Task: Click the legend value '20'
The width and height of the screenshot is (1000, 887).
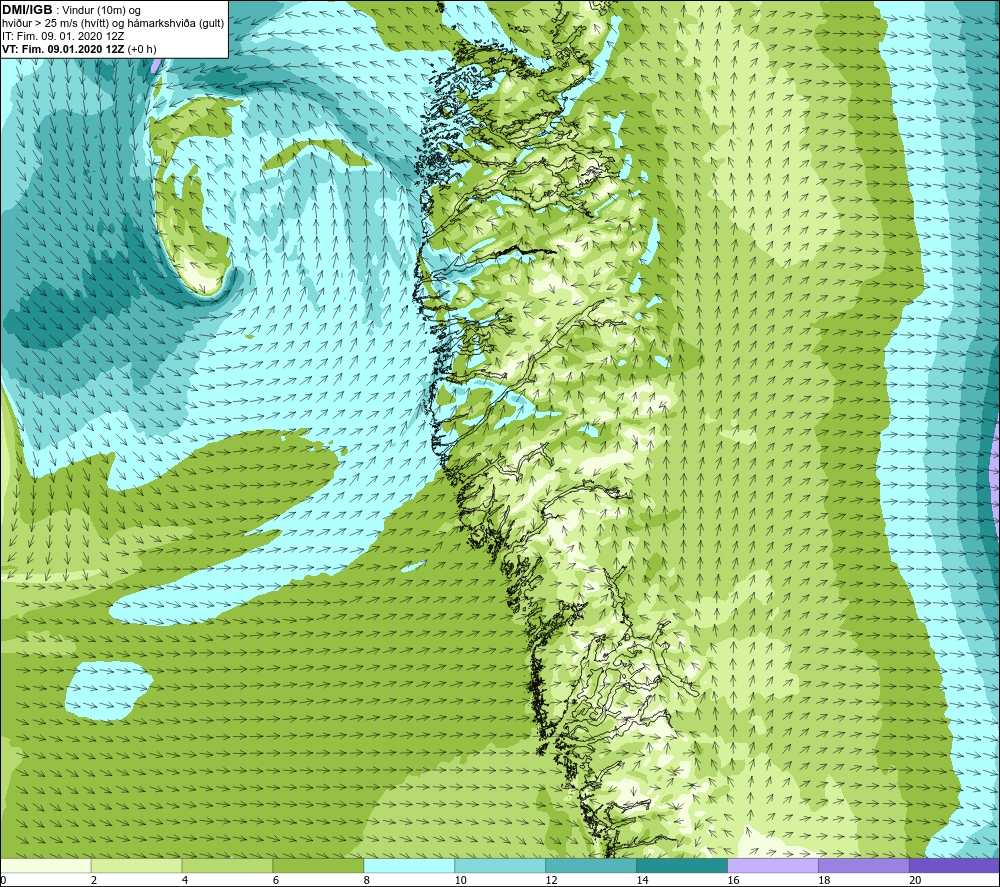Action: tap(915, 880)
